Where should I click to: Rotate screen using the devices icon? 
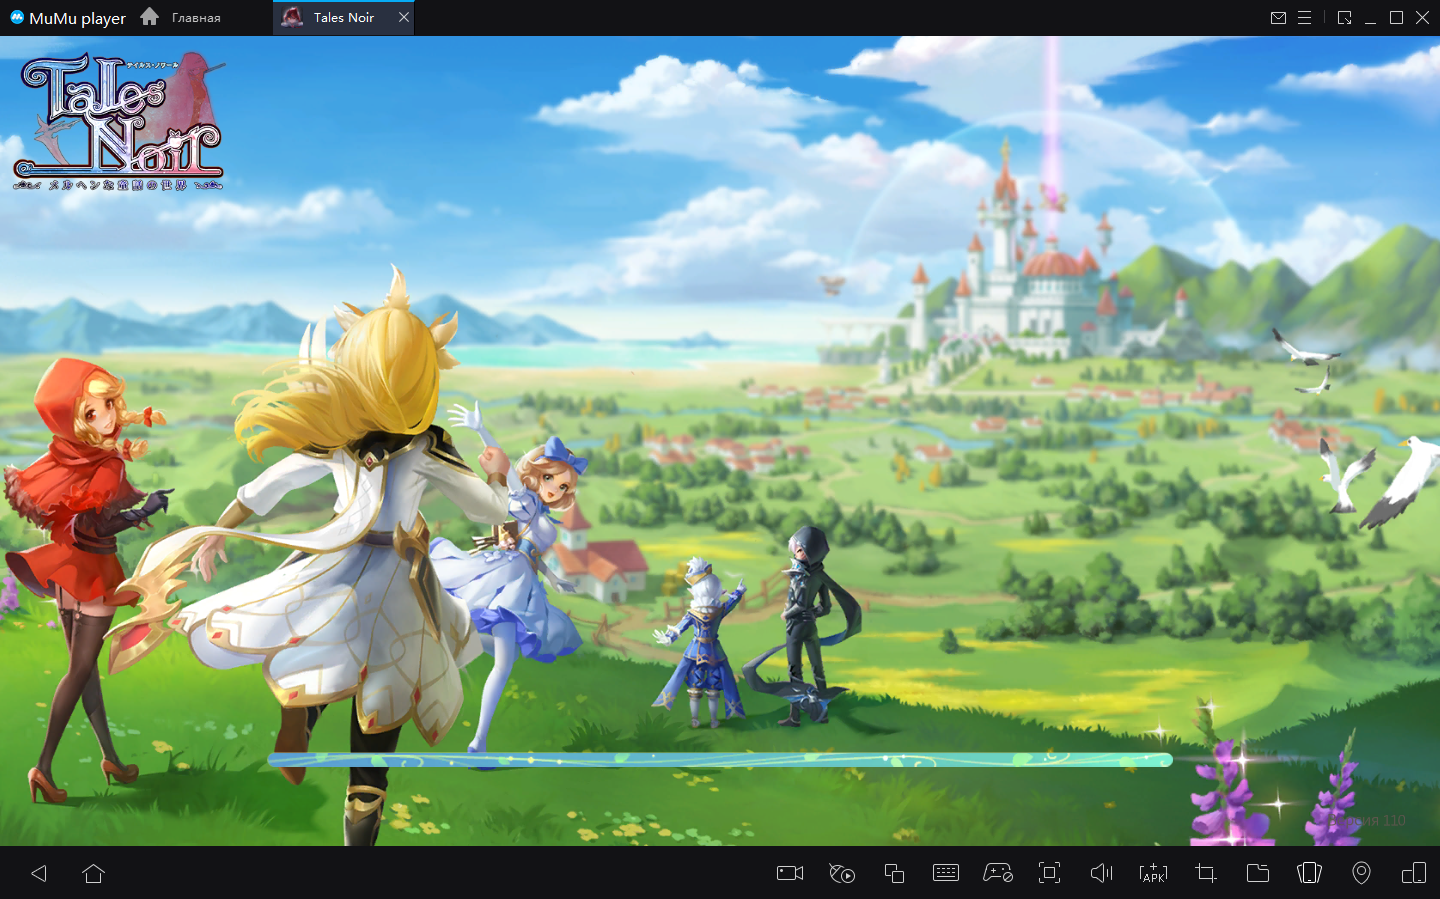(x=1414, y=873)
